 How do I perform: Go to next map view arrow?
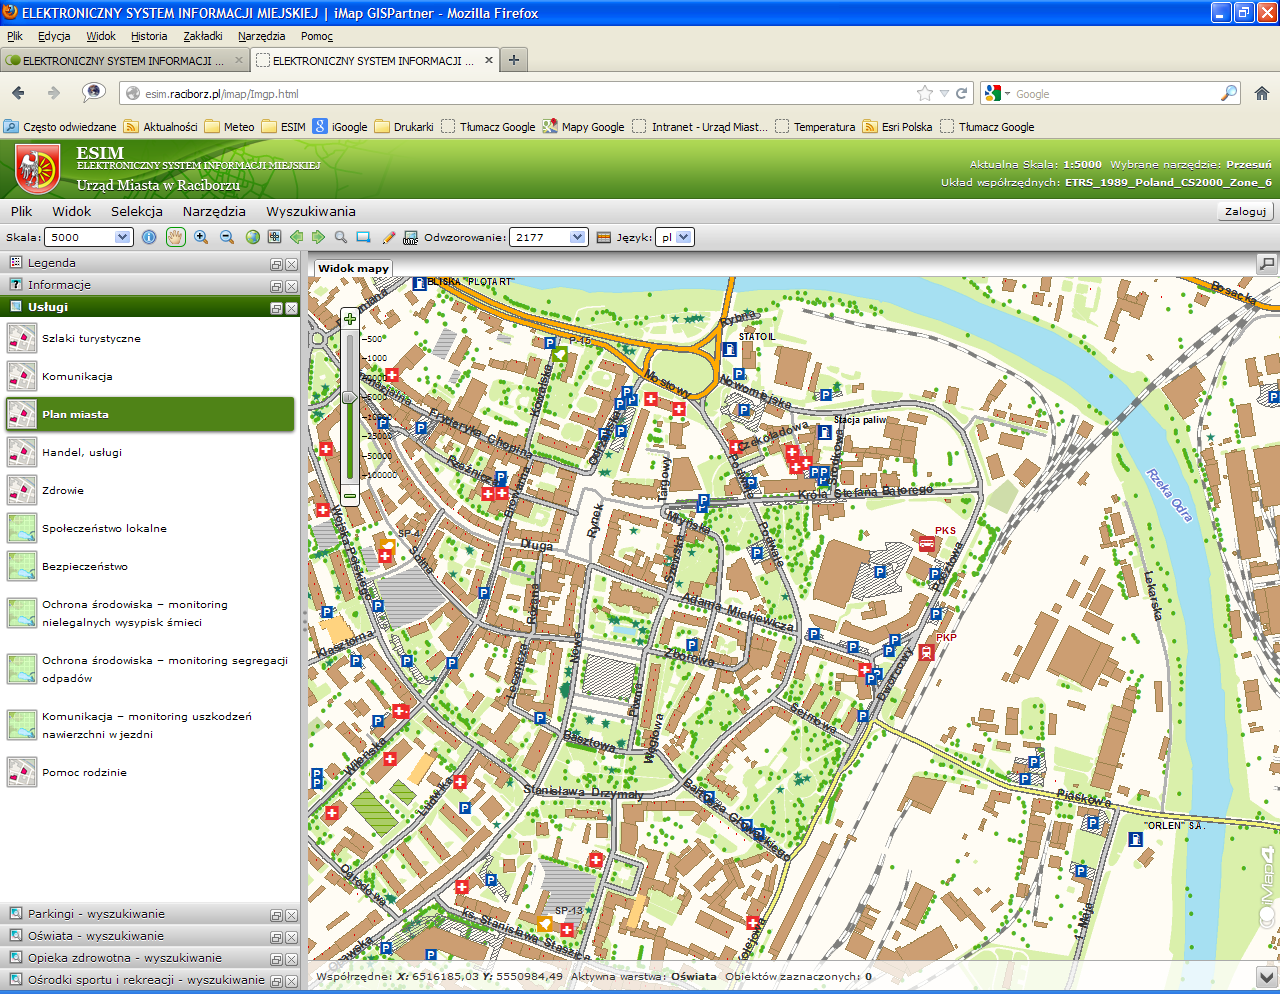click(318, 237)
